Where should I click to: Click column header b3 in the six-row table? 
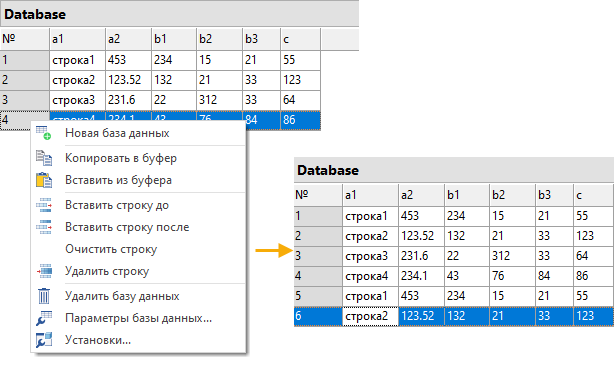click(x=554, y=195)
